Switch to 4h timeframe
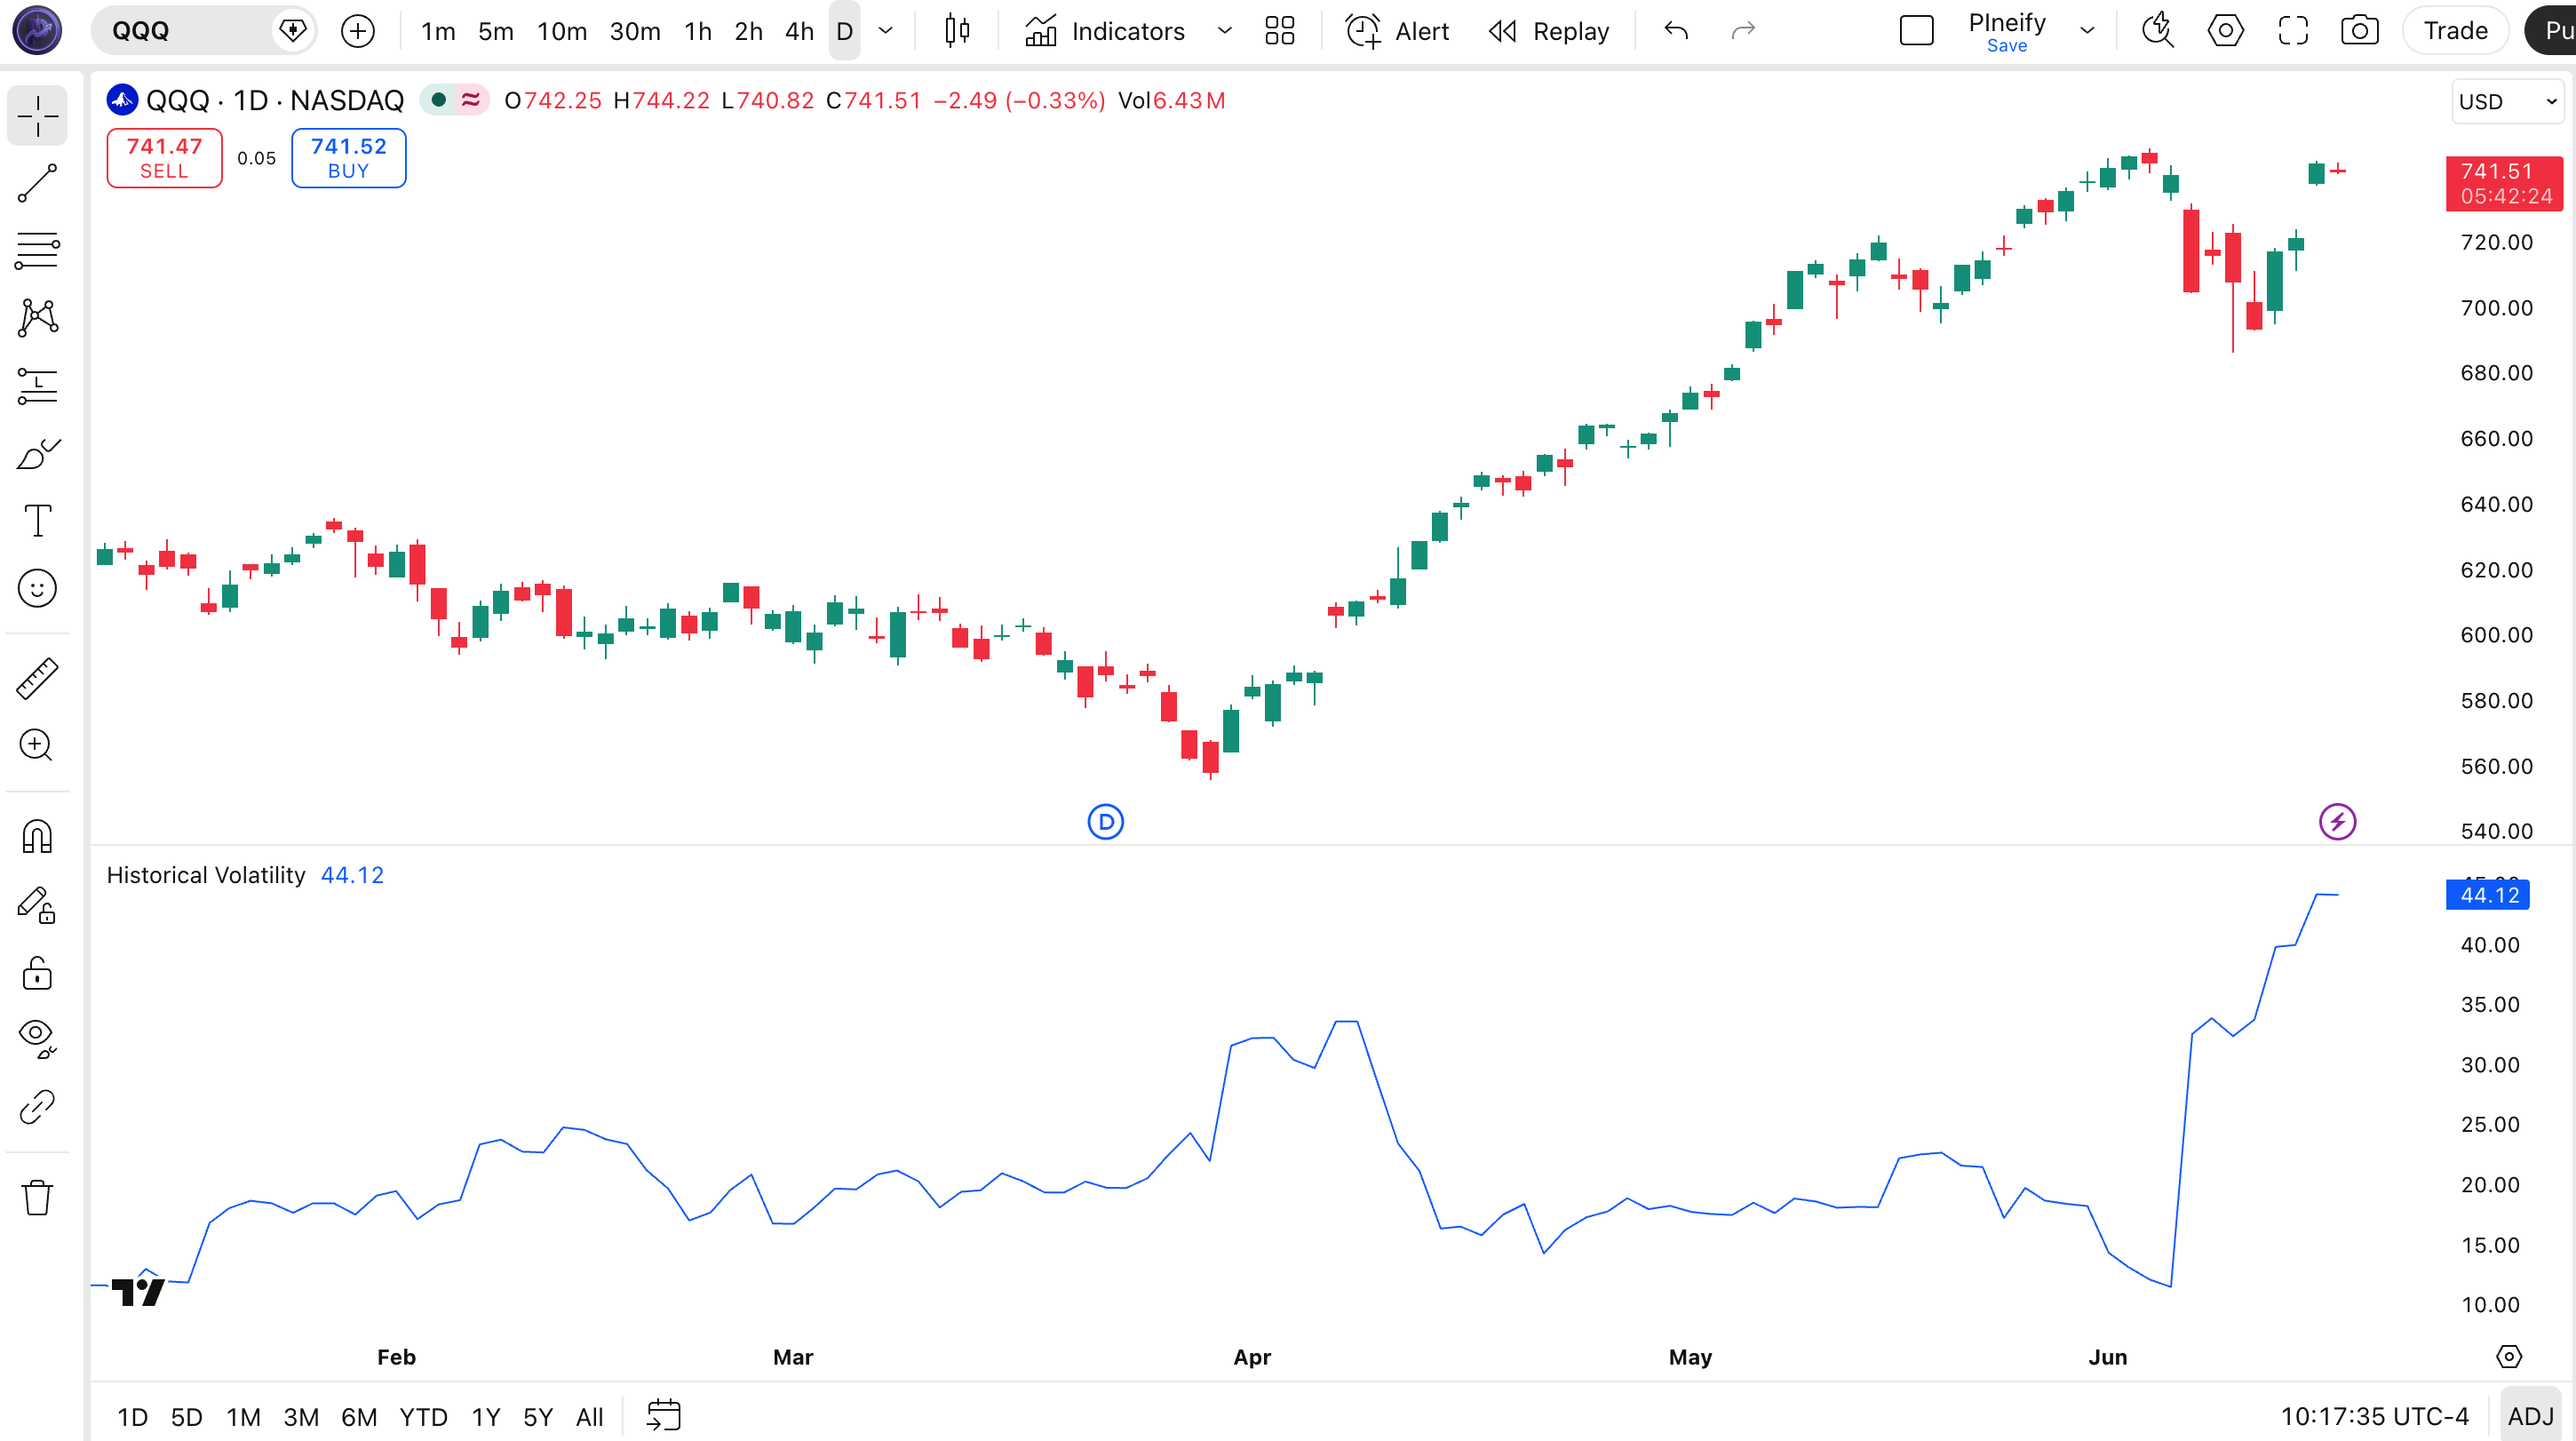 tap(799, 31)
